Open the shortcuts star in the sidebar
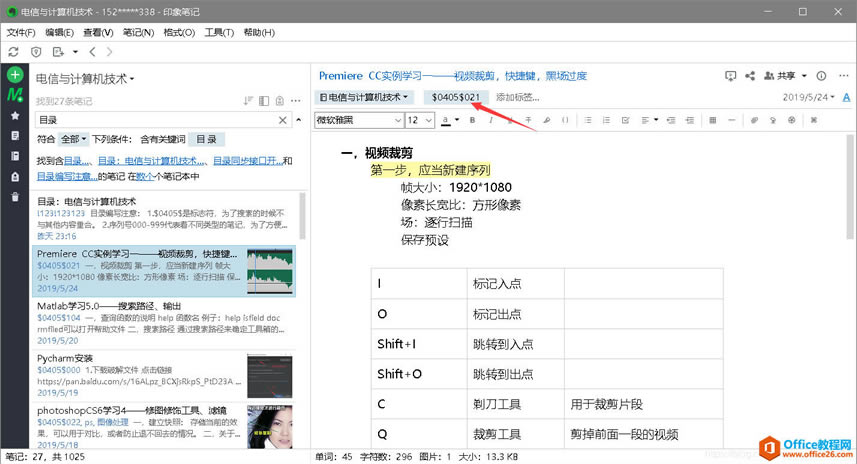 [x=15, y=115]
